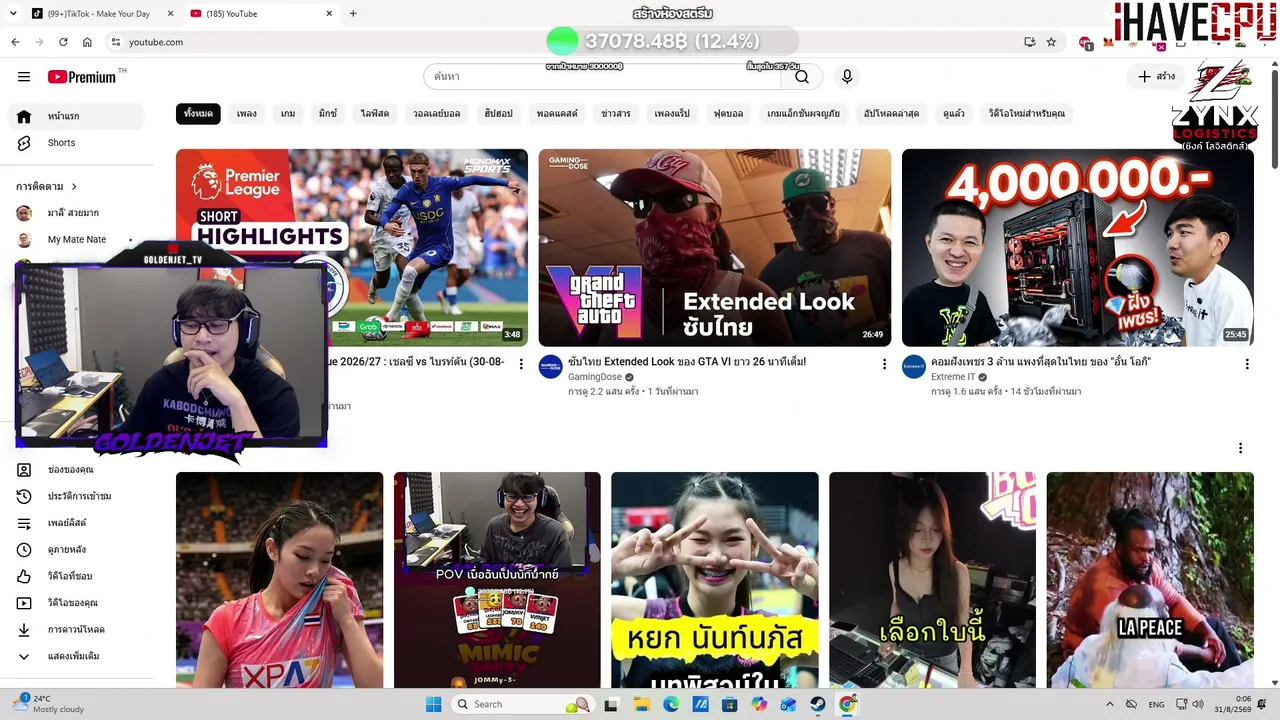Screen dimensions: 1280x720
Task: Select the เพลงแร็ป filter chip
Action: pos(672,114)
